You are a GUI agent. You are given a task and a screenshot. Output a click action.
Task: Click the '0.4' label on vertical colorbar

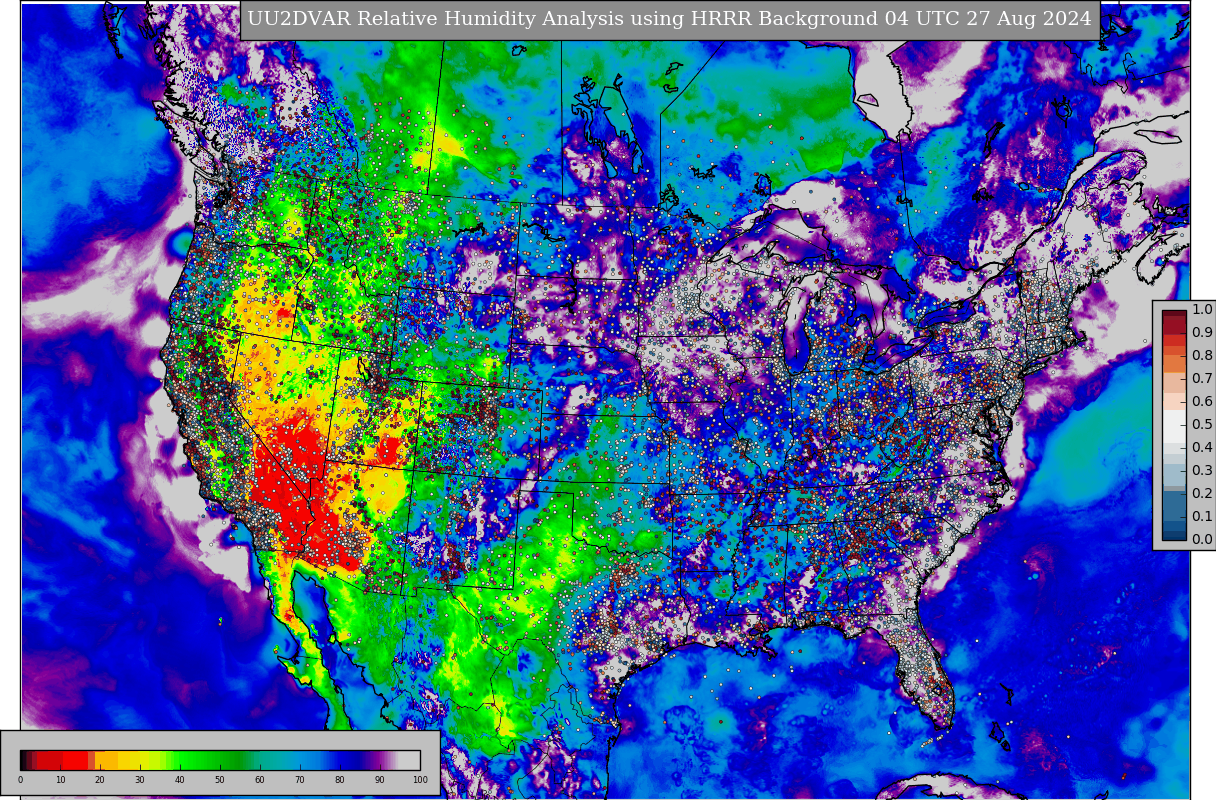1202,447
